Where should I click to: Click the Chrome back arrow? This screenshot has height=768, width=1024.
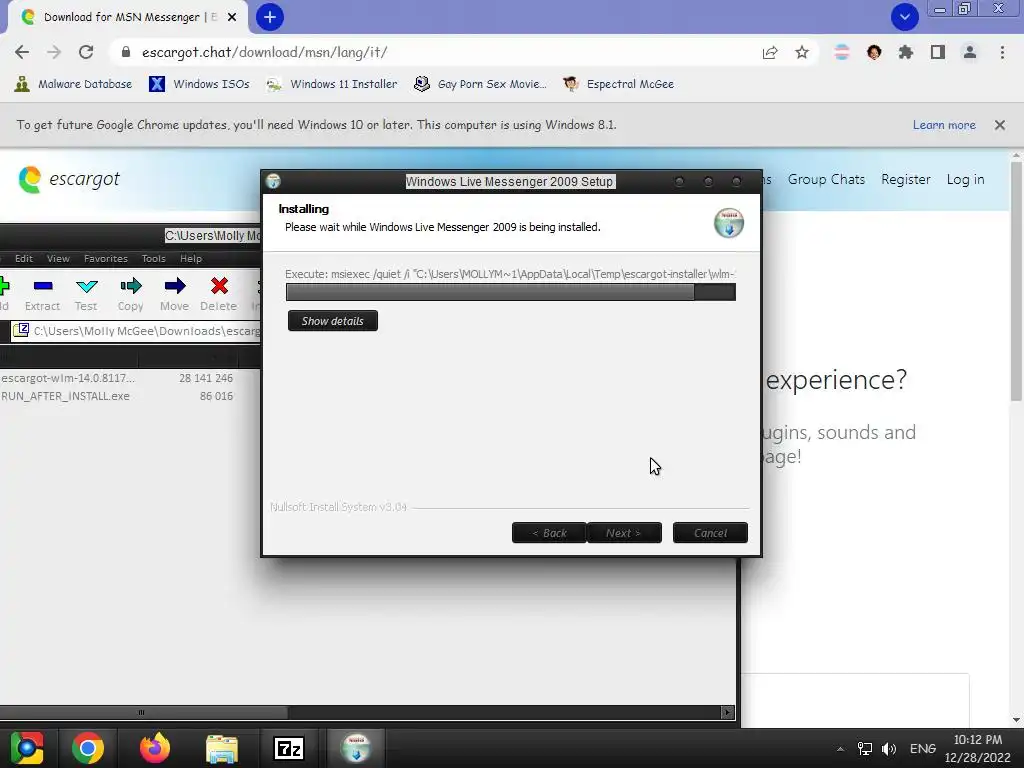pyautogui.click(x=22, y=52)
